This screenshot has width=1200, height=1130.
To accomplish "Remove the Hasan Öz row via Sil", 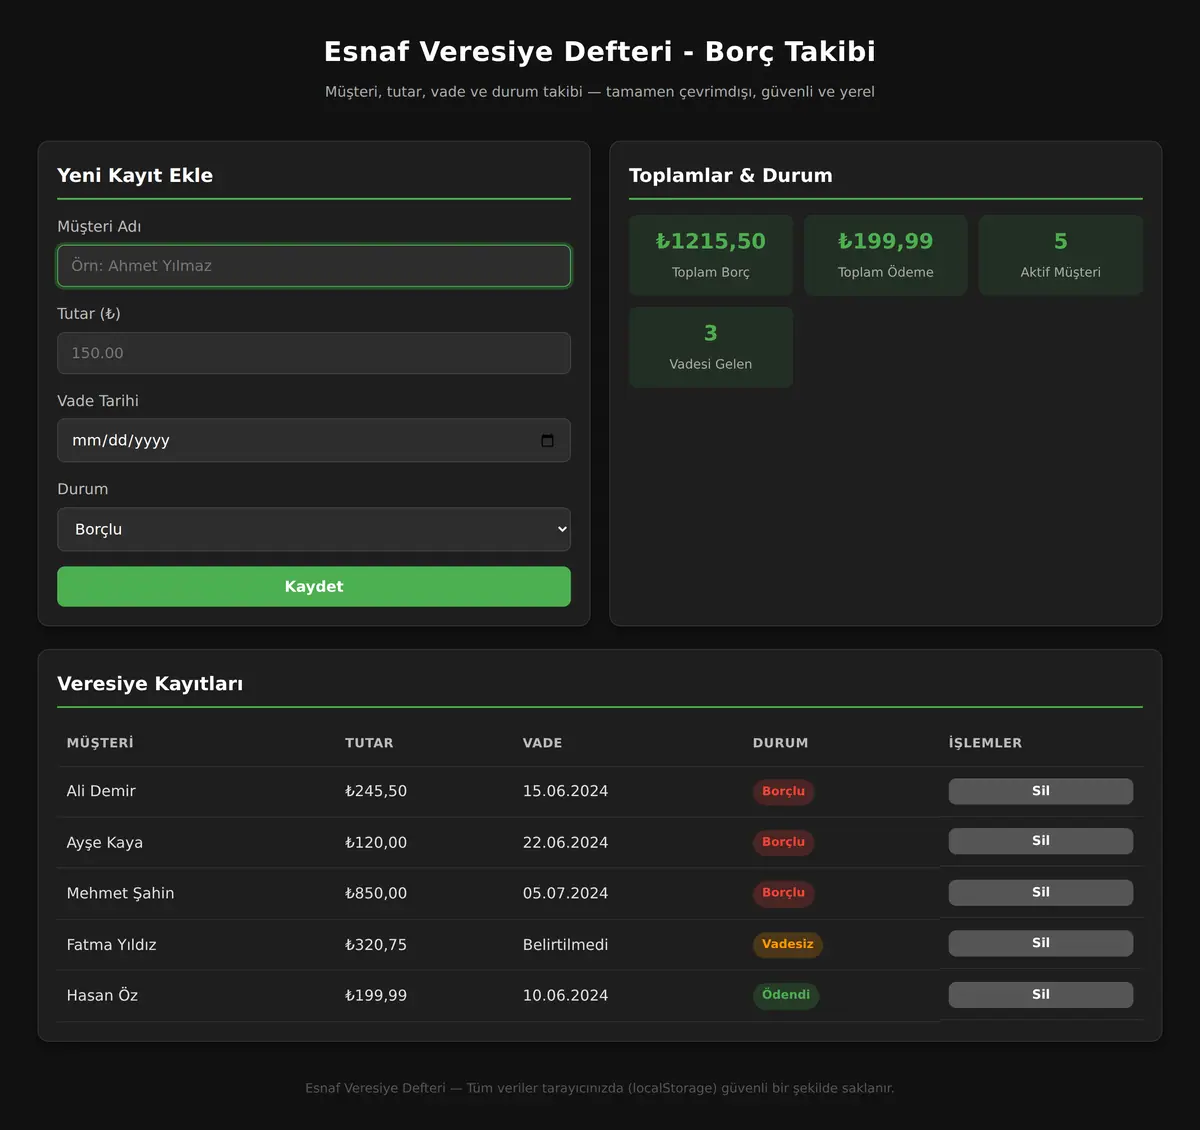I will (1040, 994).
